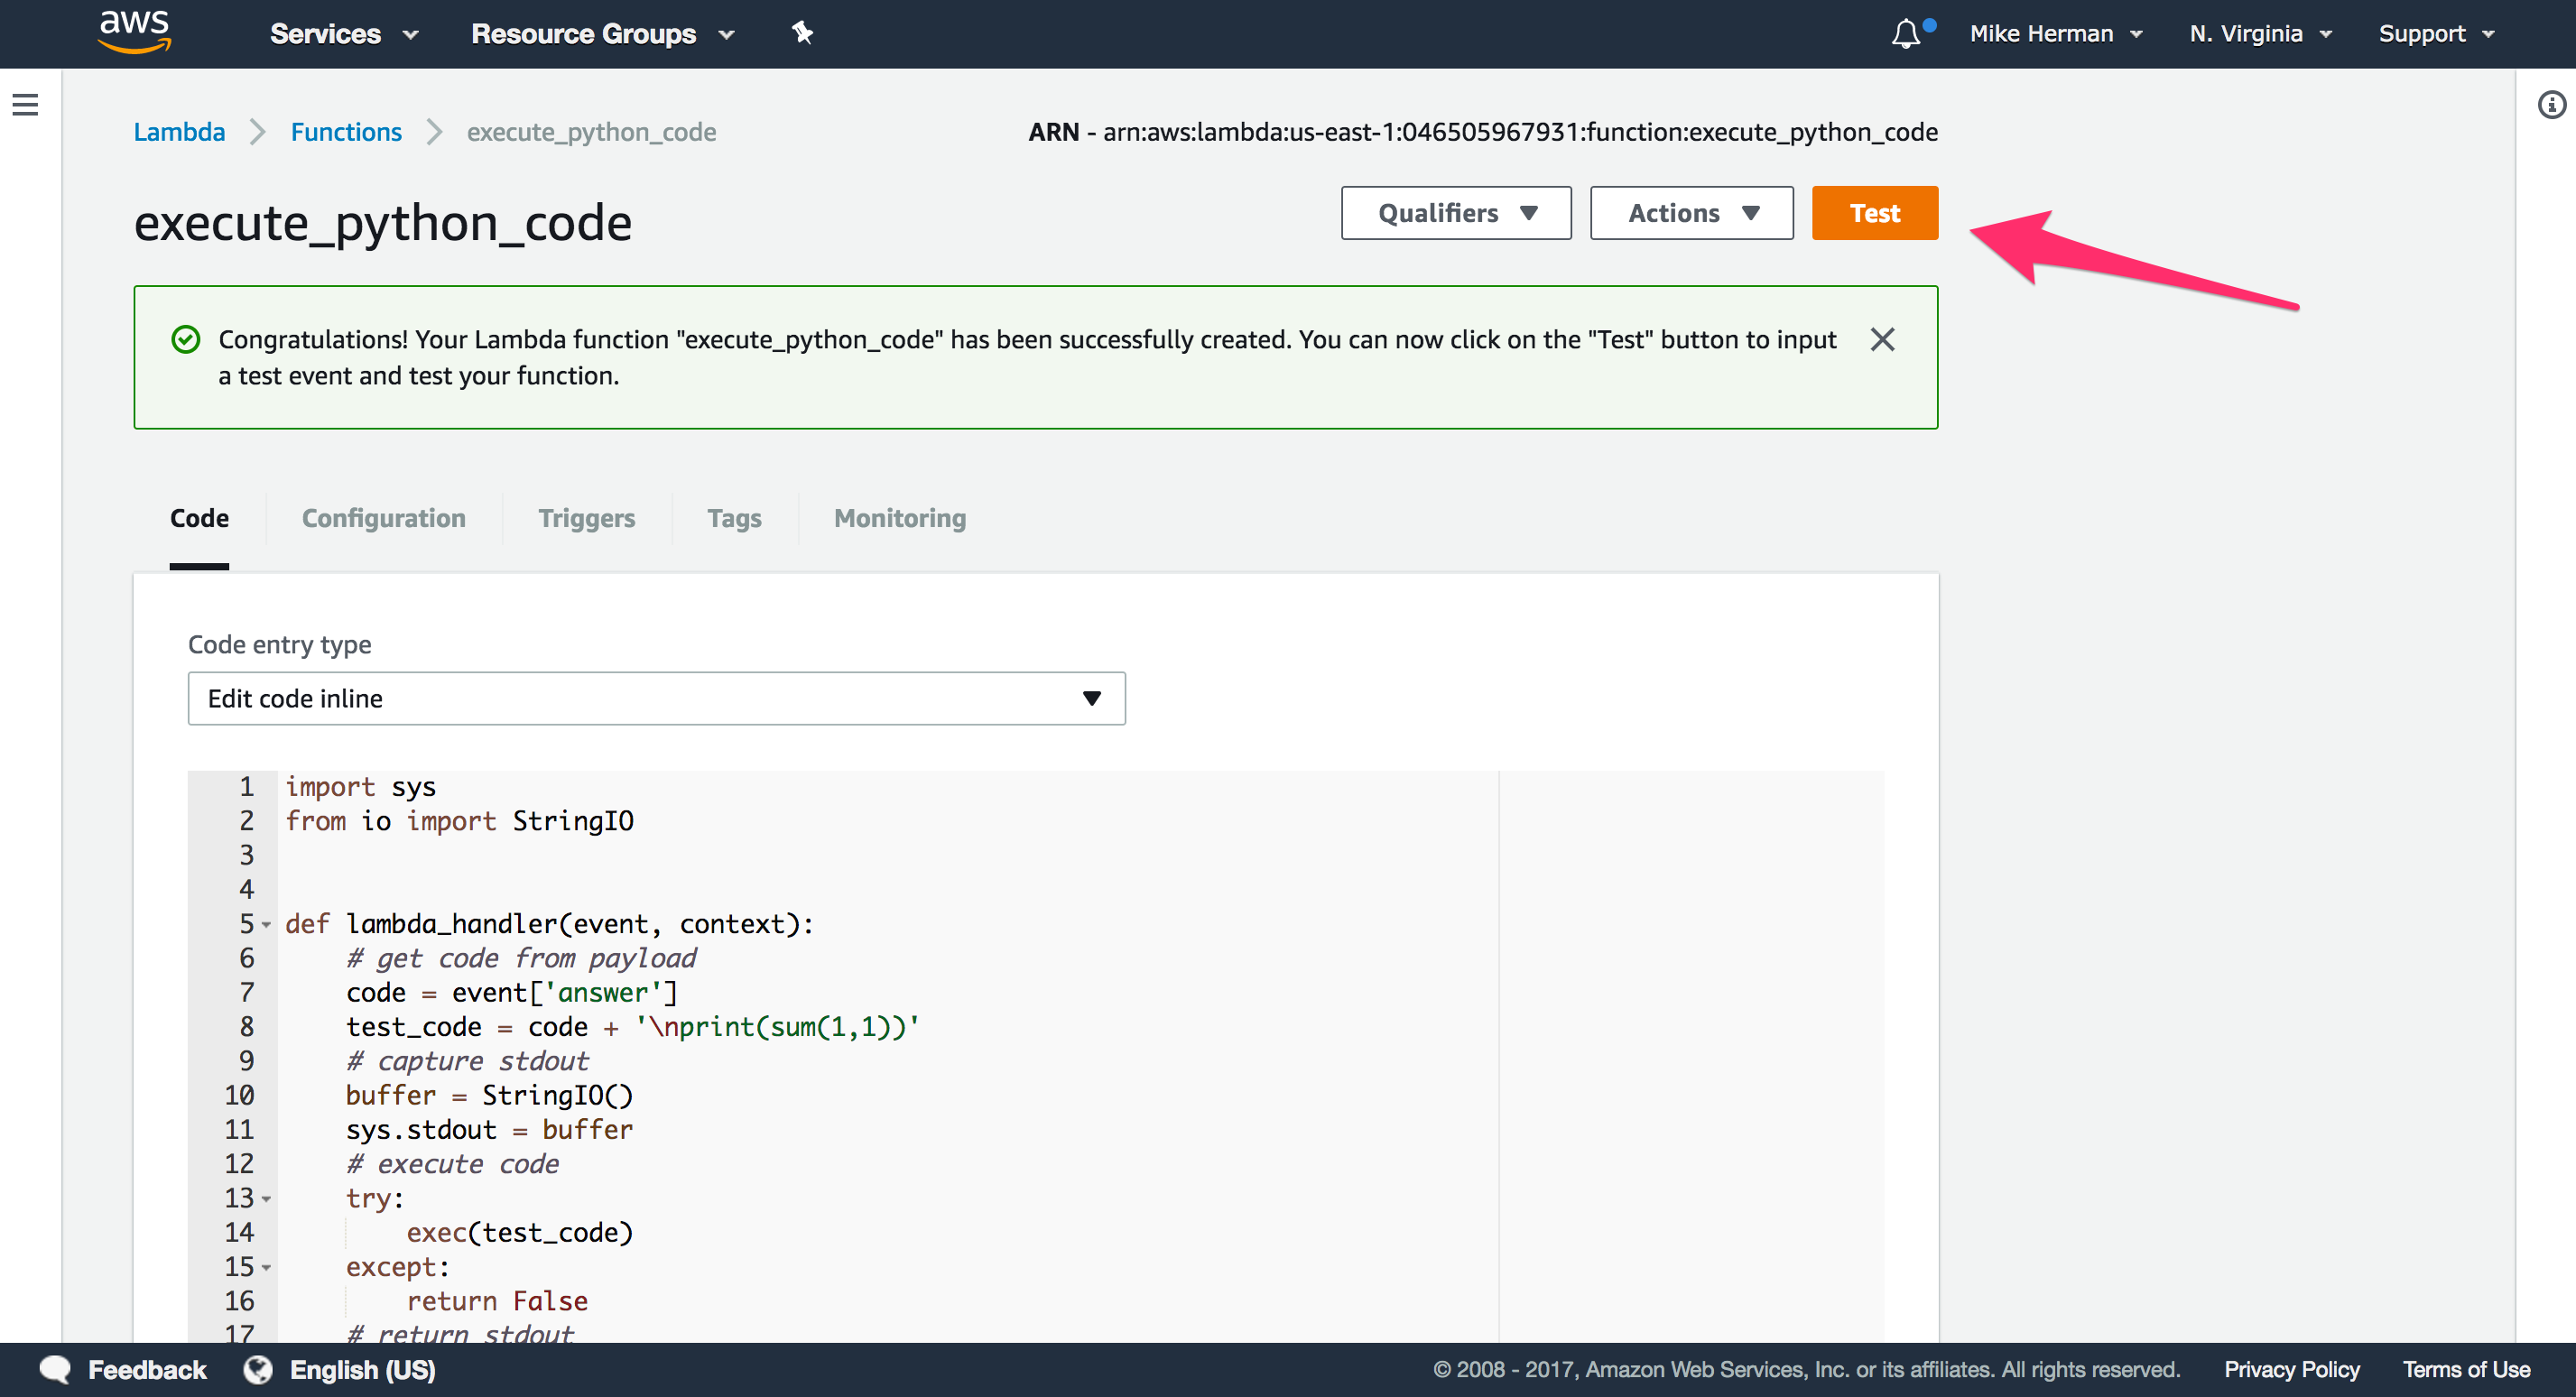Select the Triggers tab
Image resolution: width=2576 pixels, height=1397 pixels.
point(585,516)
